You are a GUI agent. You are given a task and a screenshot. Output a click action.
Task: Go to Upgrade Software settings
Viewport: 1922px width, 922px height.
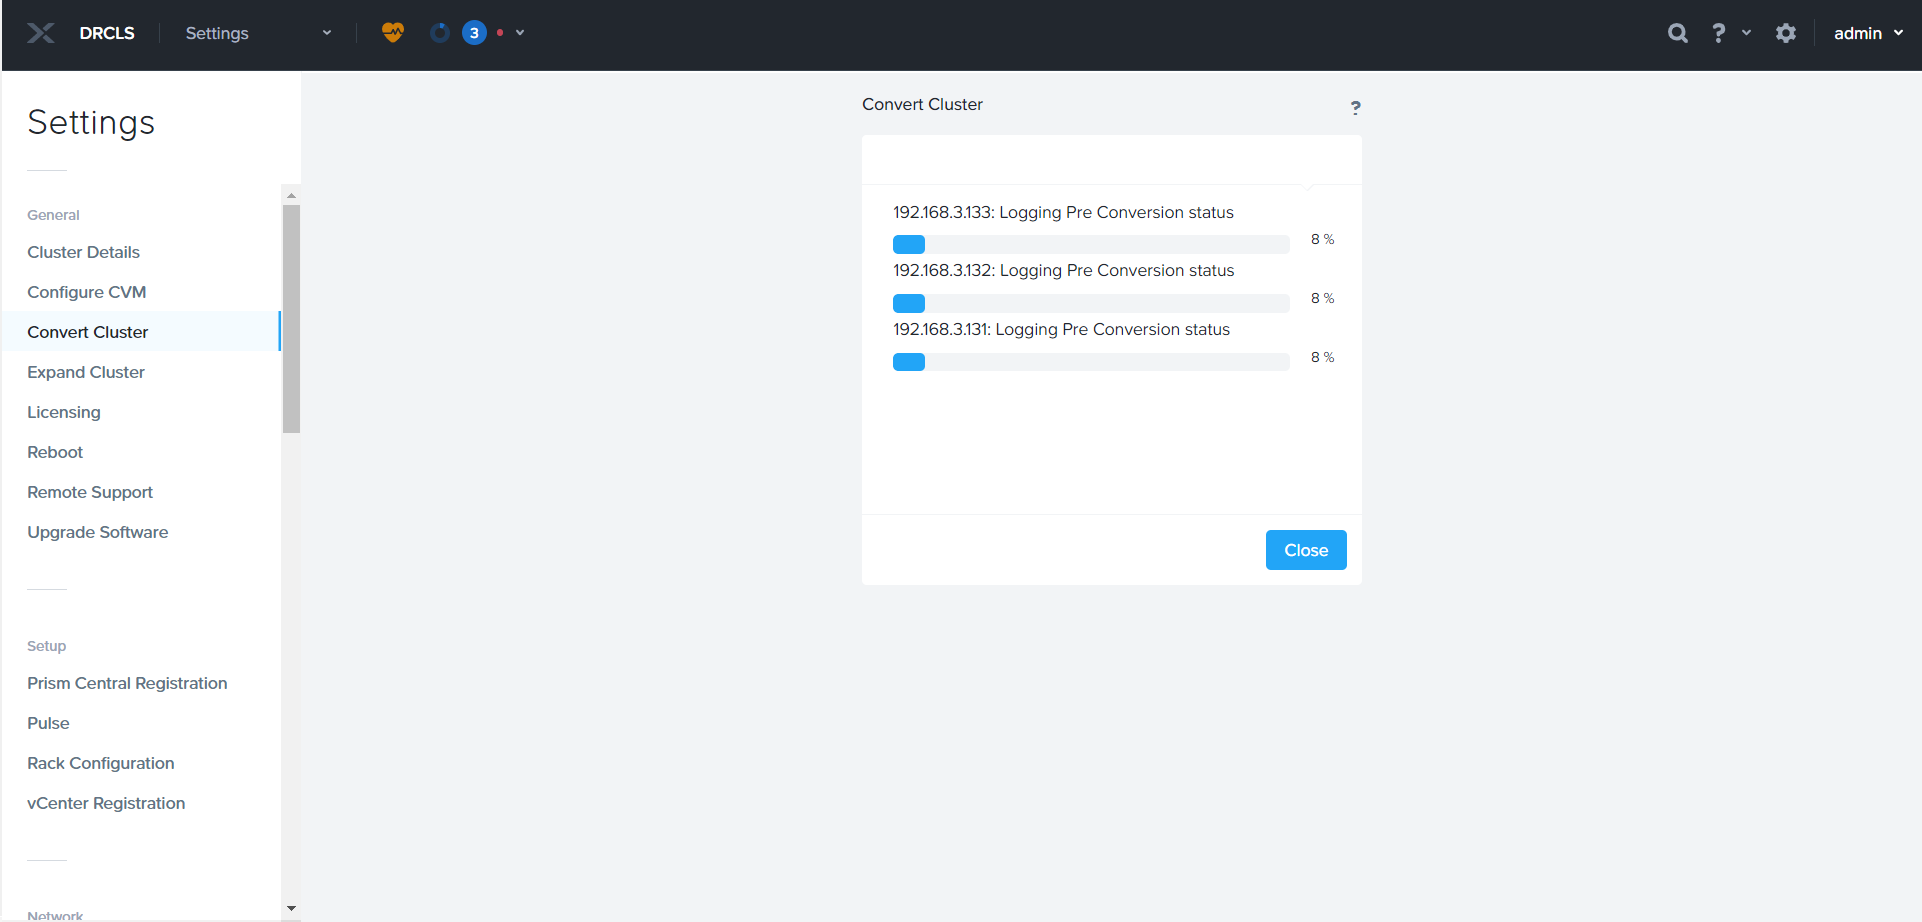(98, 532)
